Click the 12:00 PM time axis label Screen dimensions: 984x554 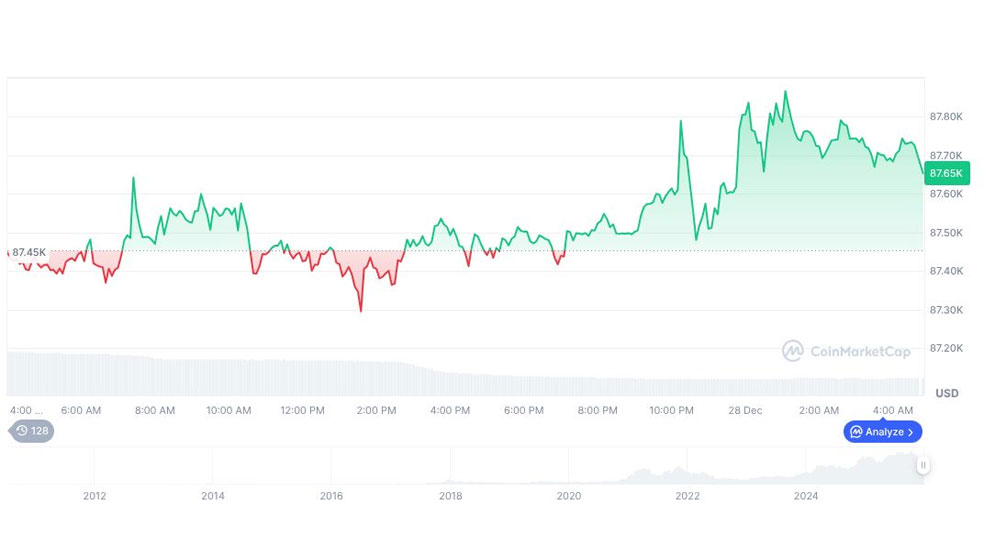pos(302,410)
